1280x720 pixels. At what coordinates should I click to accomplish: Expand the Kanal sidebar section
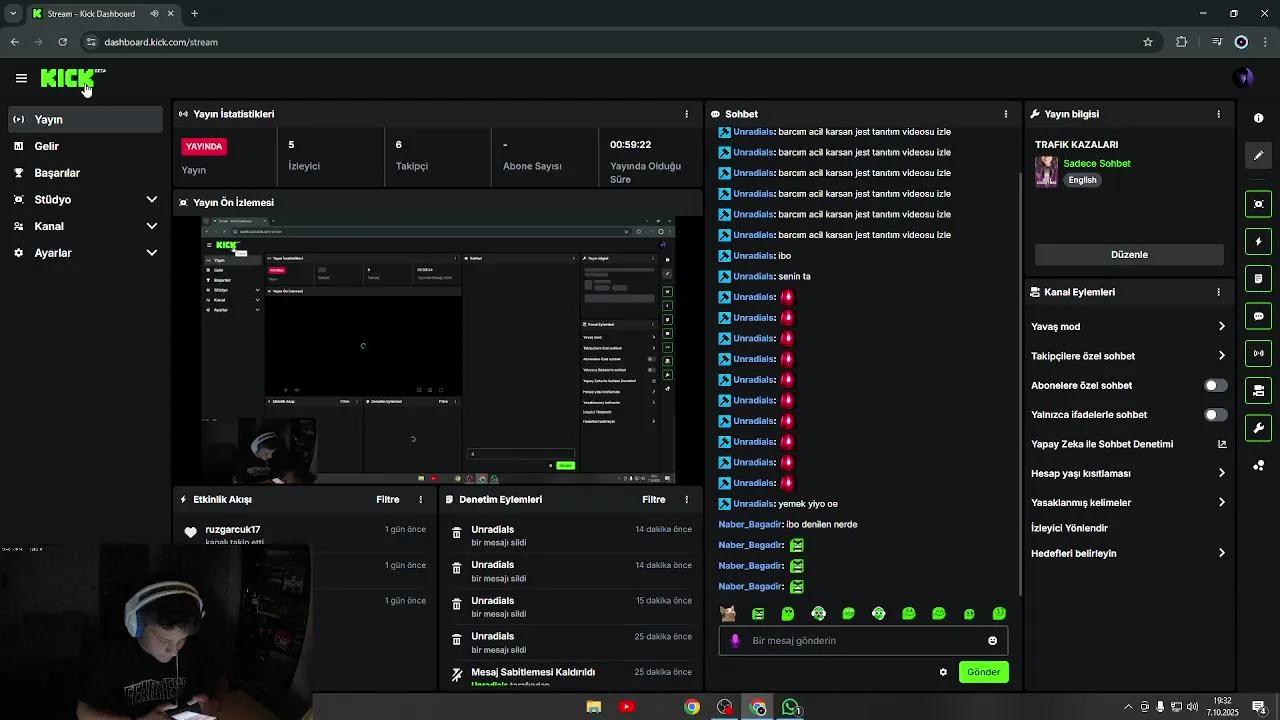point(152,226)
